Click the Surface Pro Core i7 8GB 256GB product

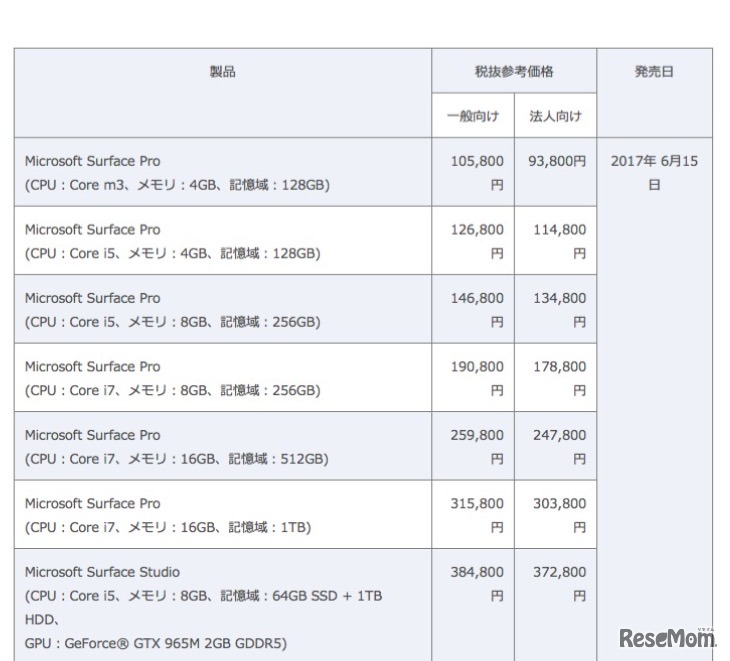[x=172, y=378]
